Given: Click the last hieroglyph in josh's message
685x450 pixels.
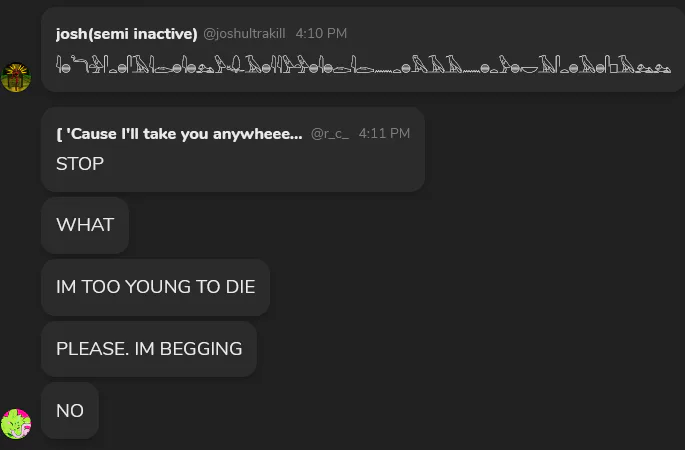Looking at the screenshot, I should point(661,68).
